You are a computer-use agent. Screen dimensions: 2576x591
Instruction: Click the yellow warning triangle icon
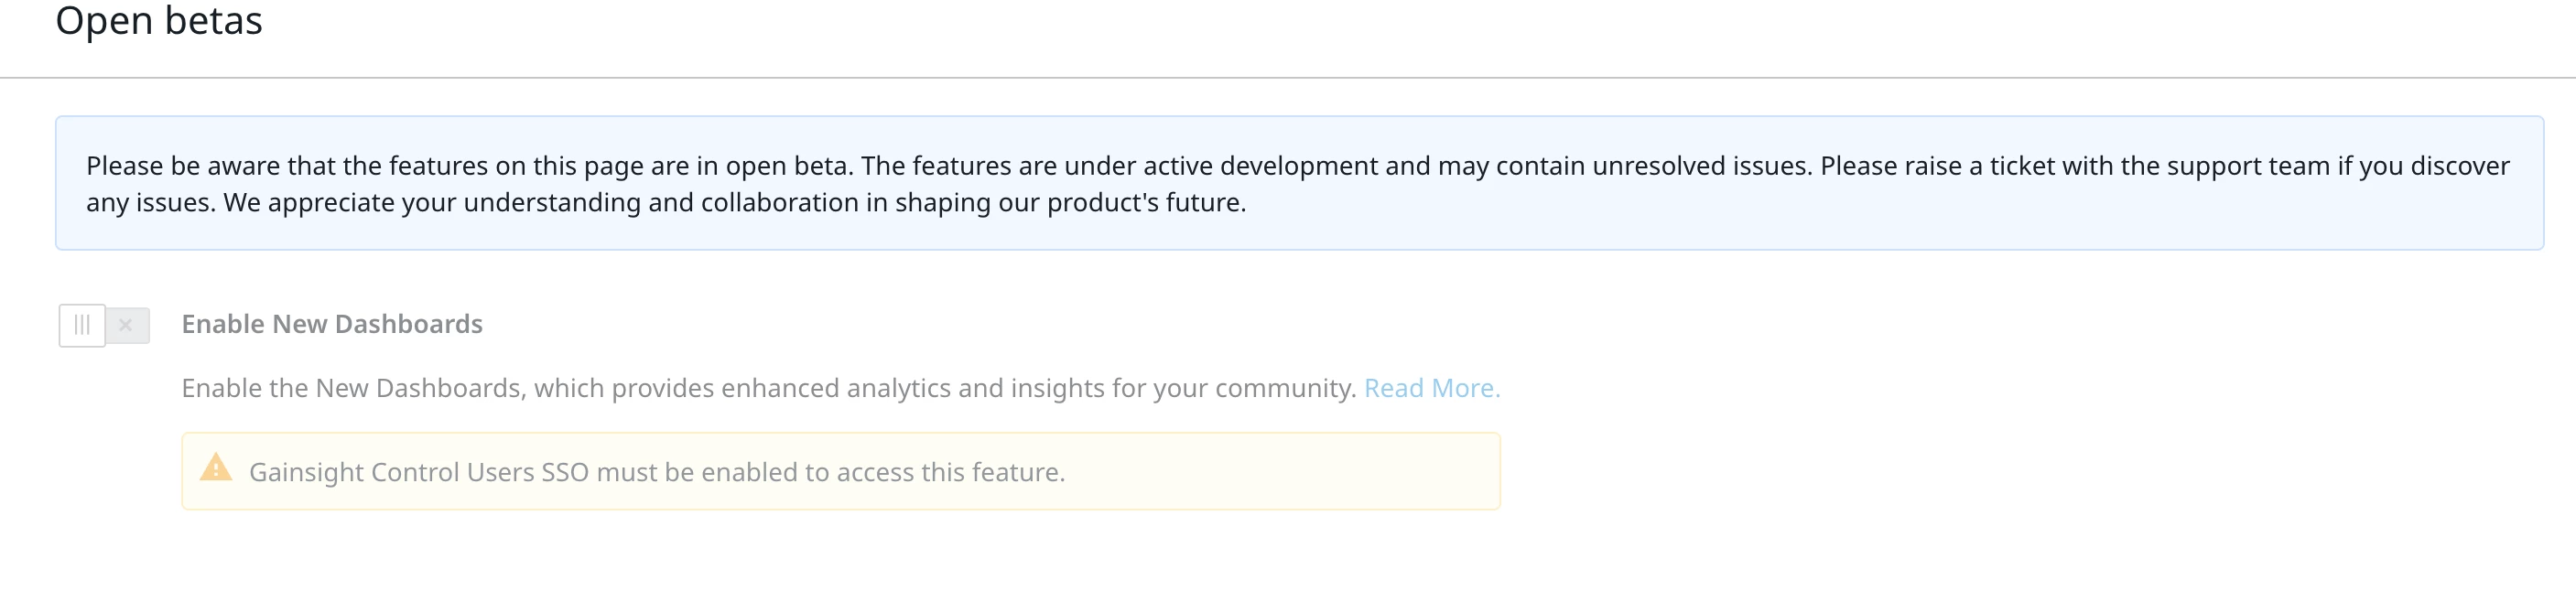tap(216, 468)
